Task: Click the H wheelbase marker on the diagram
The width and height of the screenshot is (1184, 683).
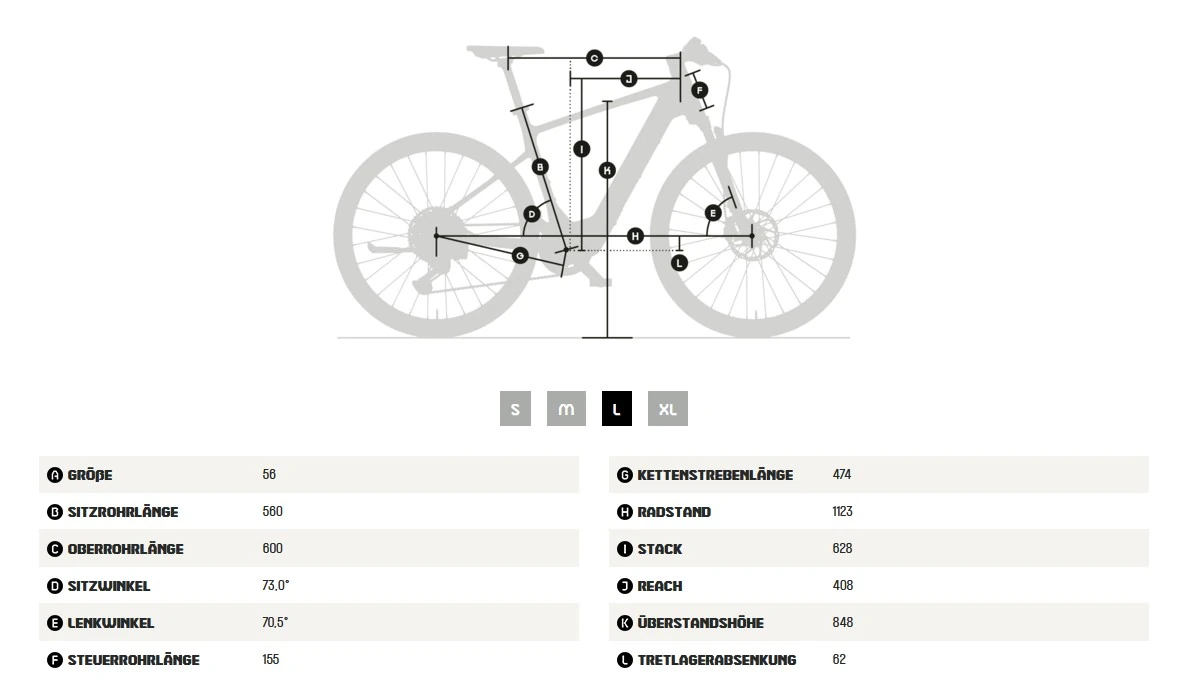Action: [635, 236]
